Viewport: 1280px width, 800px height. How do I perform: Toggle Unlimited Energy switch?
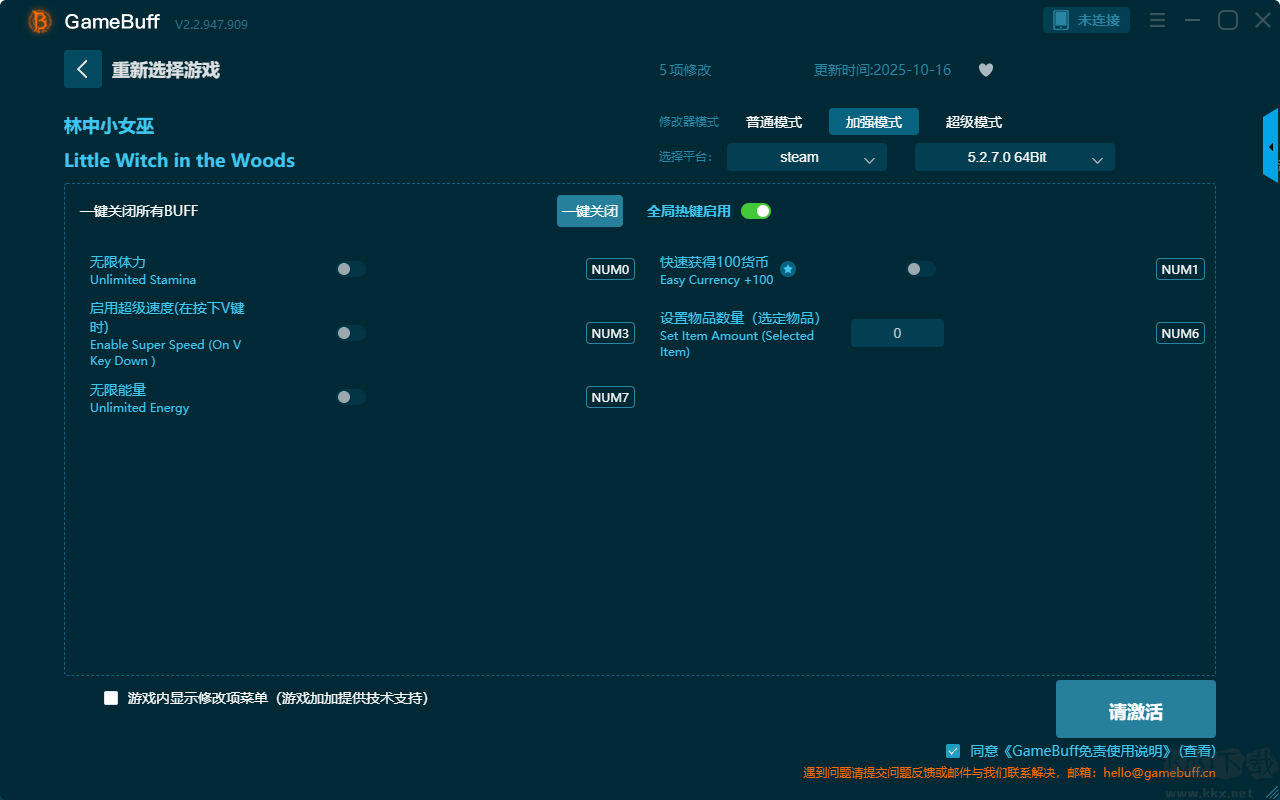point(351,397)
